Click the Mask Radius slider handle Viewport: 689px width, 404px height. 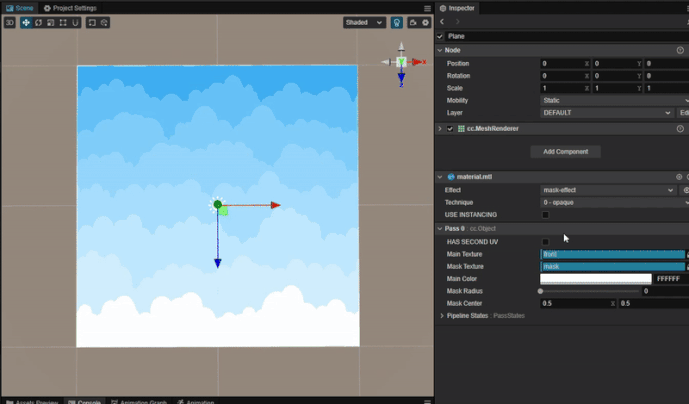[x=540, y=291]
